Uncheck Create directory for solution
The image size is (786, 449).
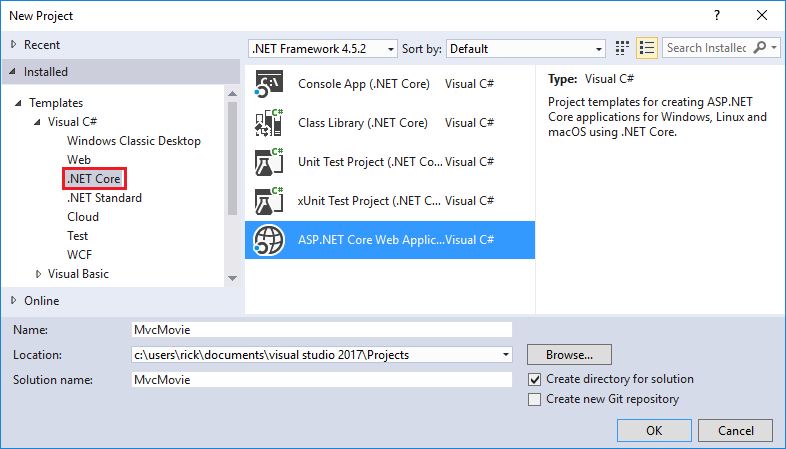pyautogui.click(x=535, y=379)
